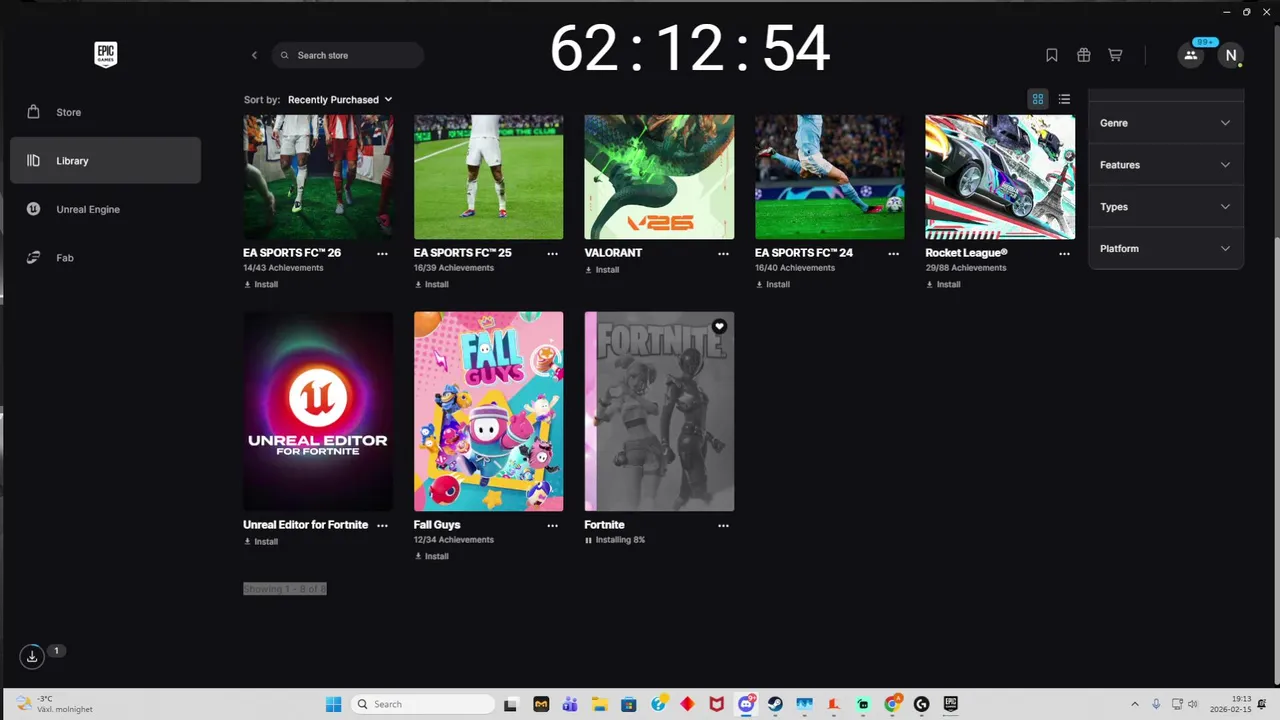
Task: Open Sort by Recently Purchased dropdown
Action: click(340, 99)
